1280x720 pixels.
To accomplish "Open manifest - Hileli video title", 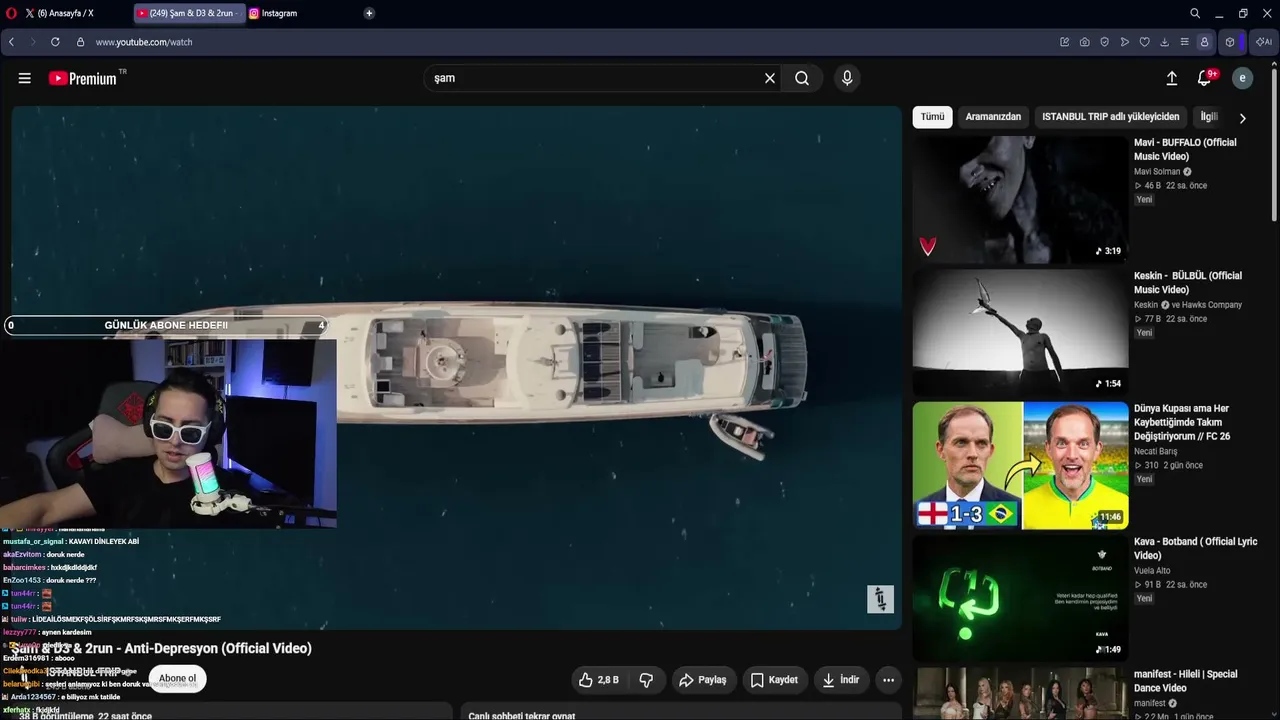I will [1185, 681].
